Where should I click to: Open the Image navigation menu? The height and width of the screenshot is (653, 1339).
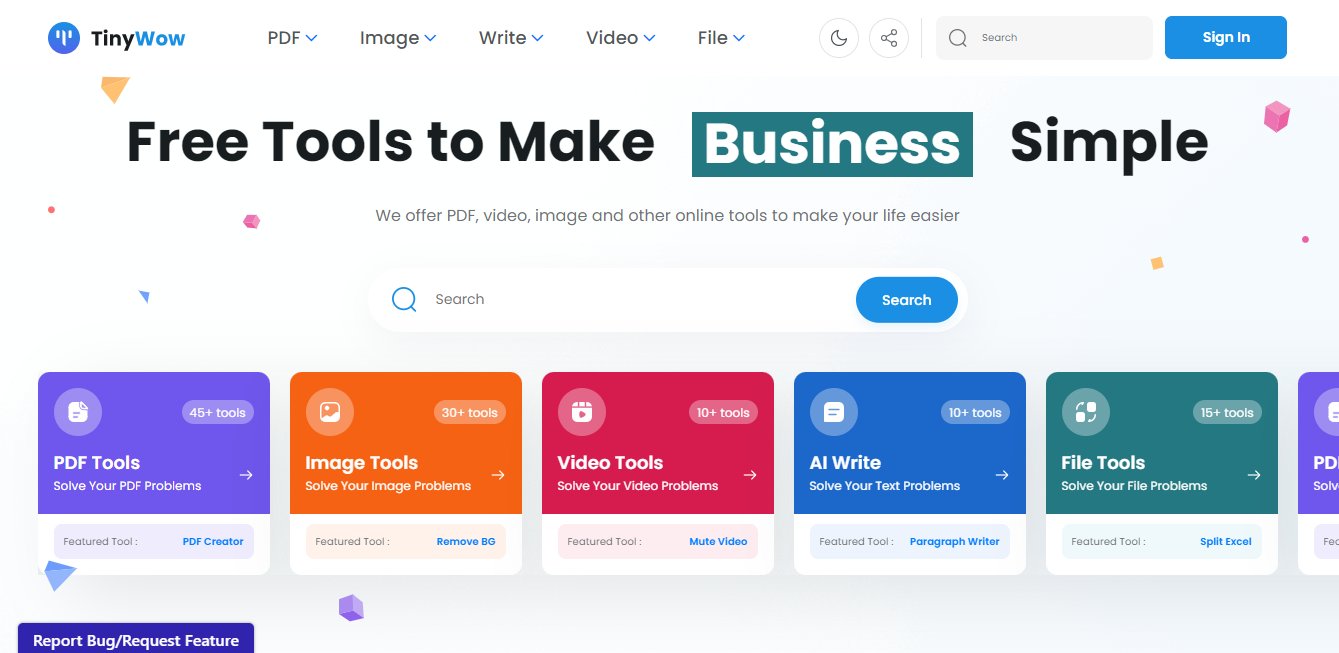398,38
